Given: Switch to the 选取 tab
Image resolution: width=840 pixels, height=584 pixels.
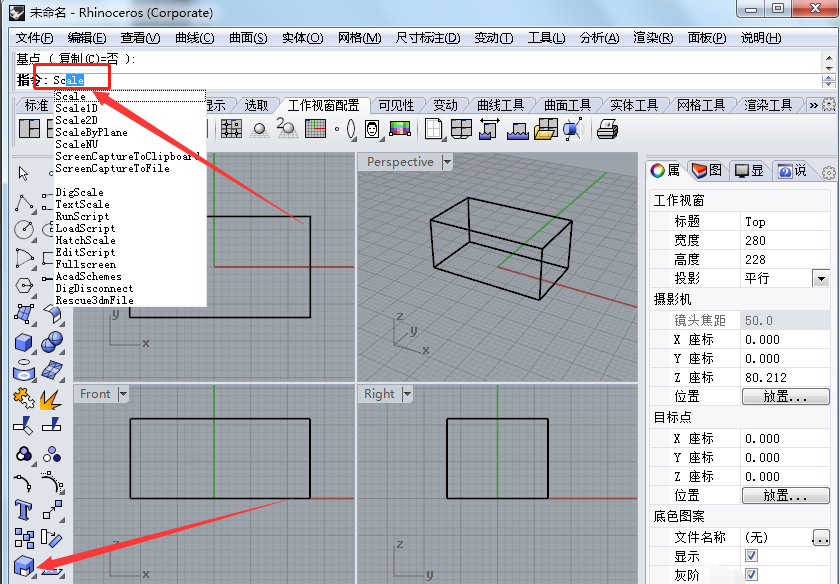Looking at the screenshot, I should click(x=256, y=105).
